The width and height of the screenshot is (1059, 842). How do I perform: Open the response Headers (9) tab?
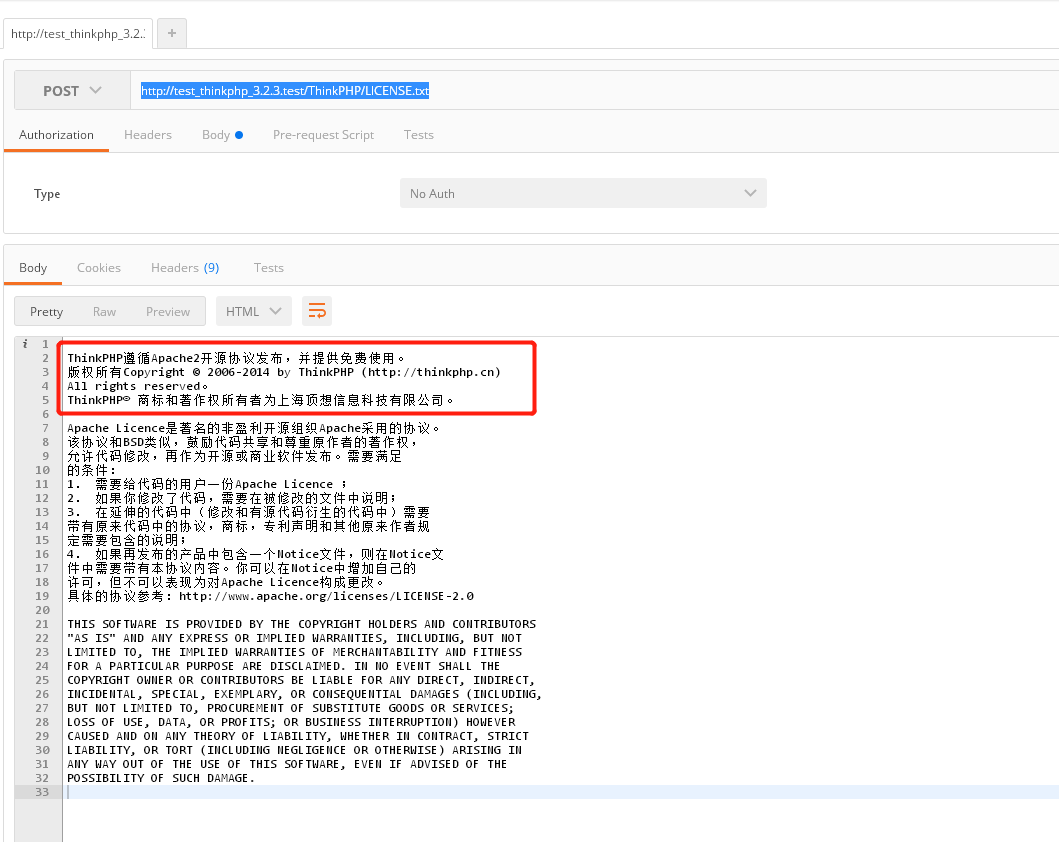185,267
